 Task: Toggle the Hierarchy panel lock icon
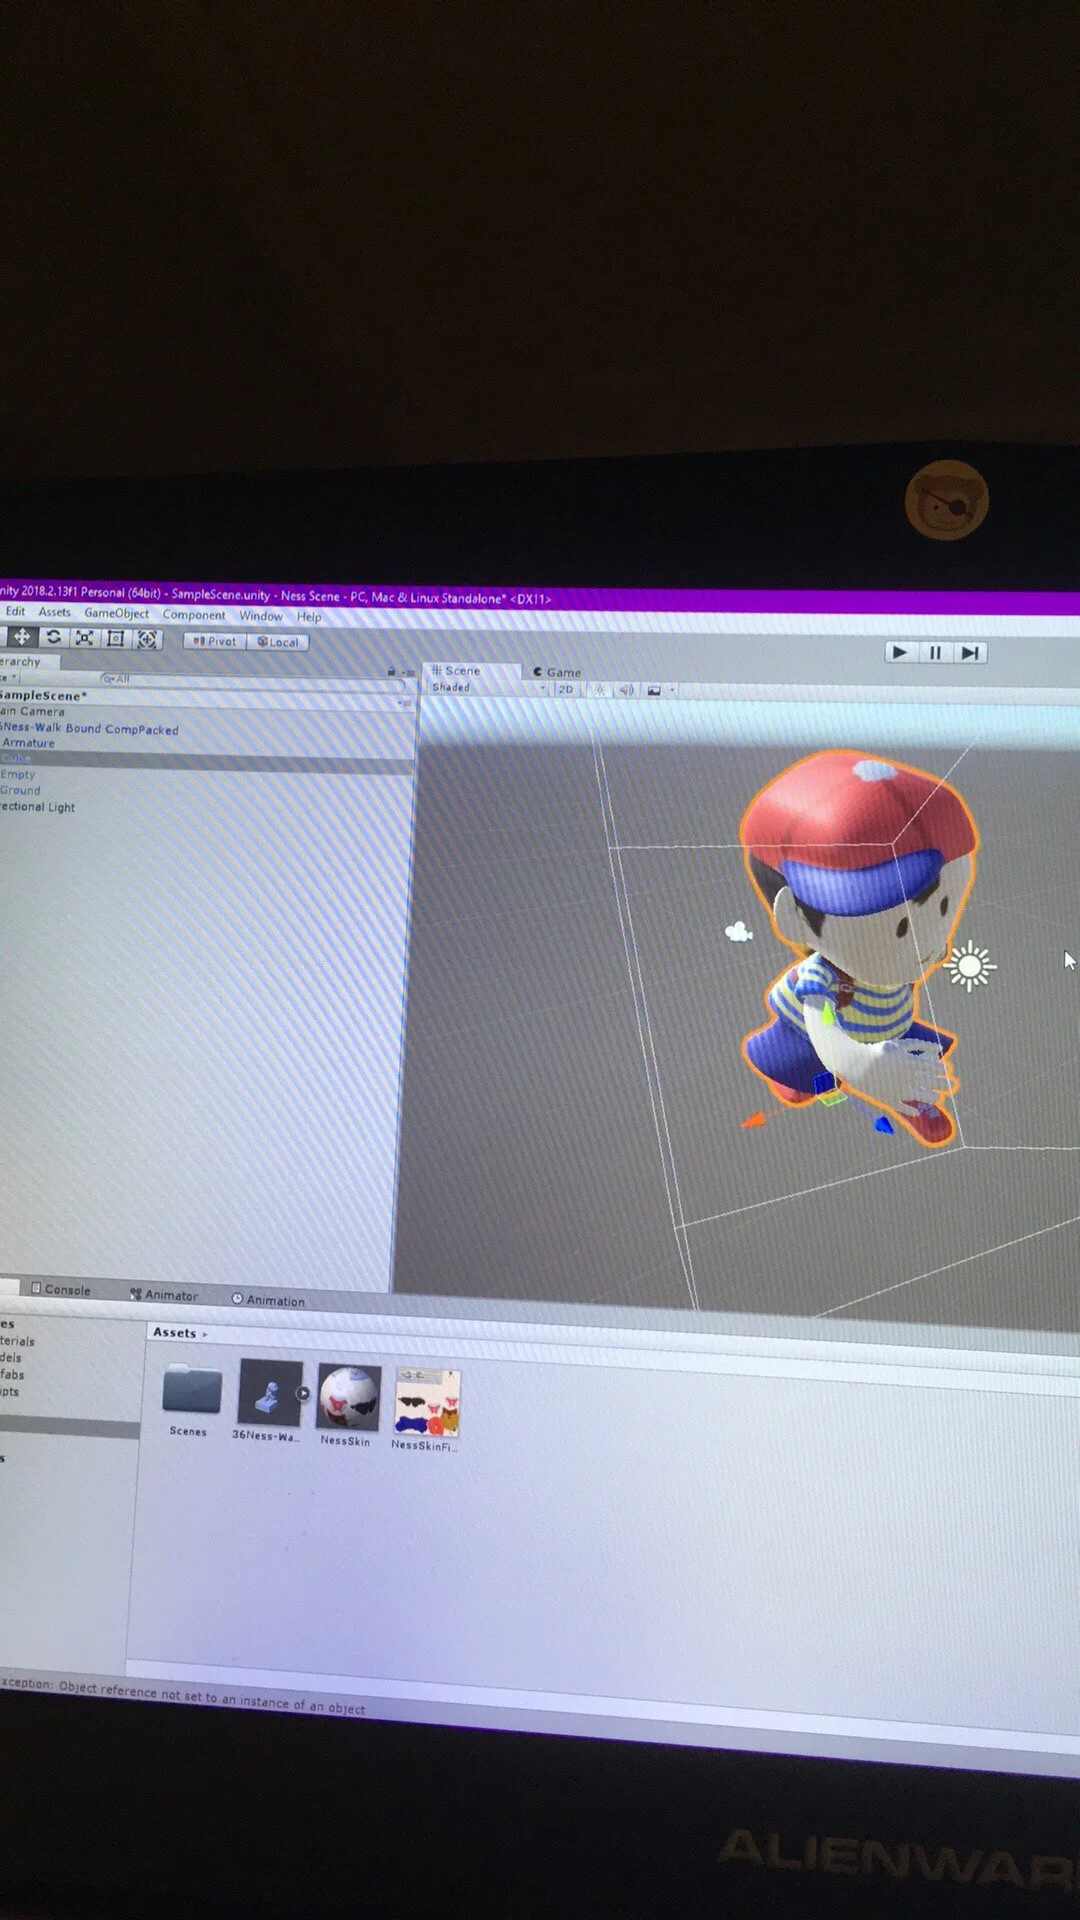tap(391, 671)
